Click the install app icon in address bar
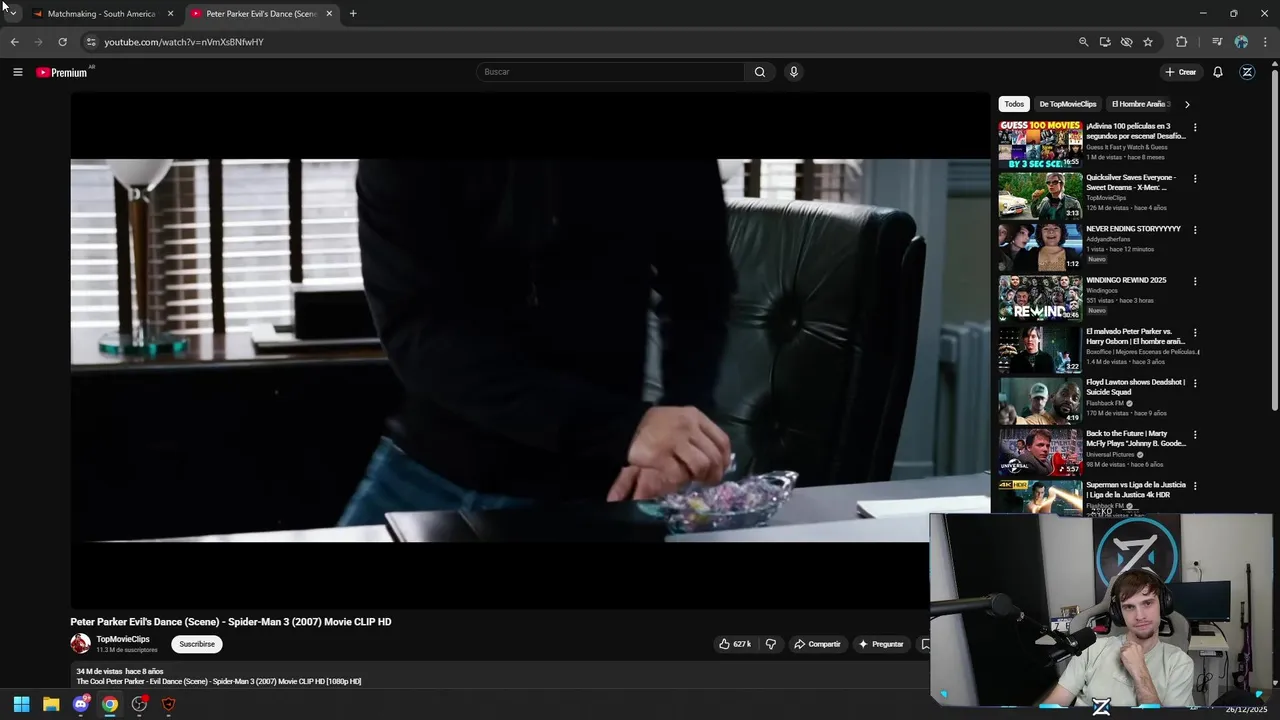The height and width of the screenshot is (720, 1280). (1105, 42)
